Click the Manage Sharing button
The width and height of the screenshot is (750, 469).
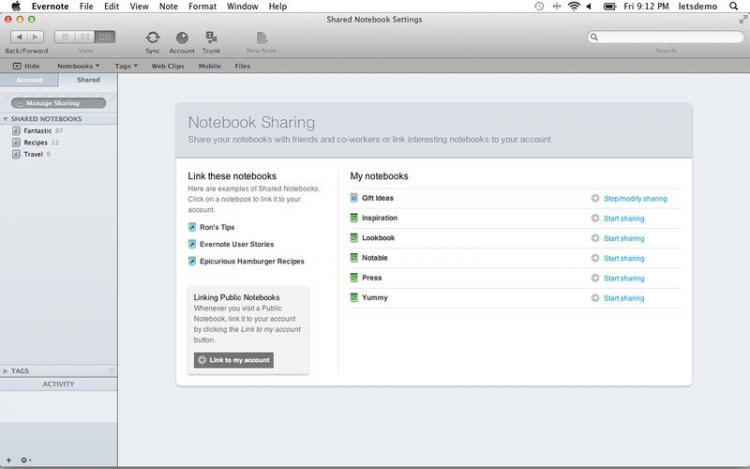coord(58,103)
